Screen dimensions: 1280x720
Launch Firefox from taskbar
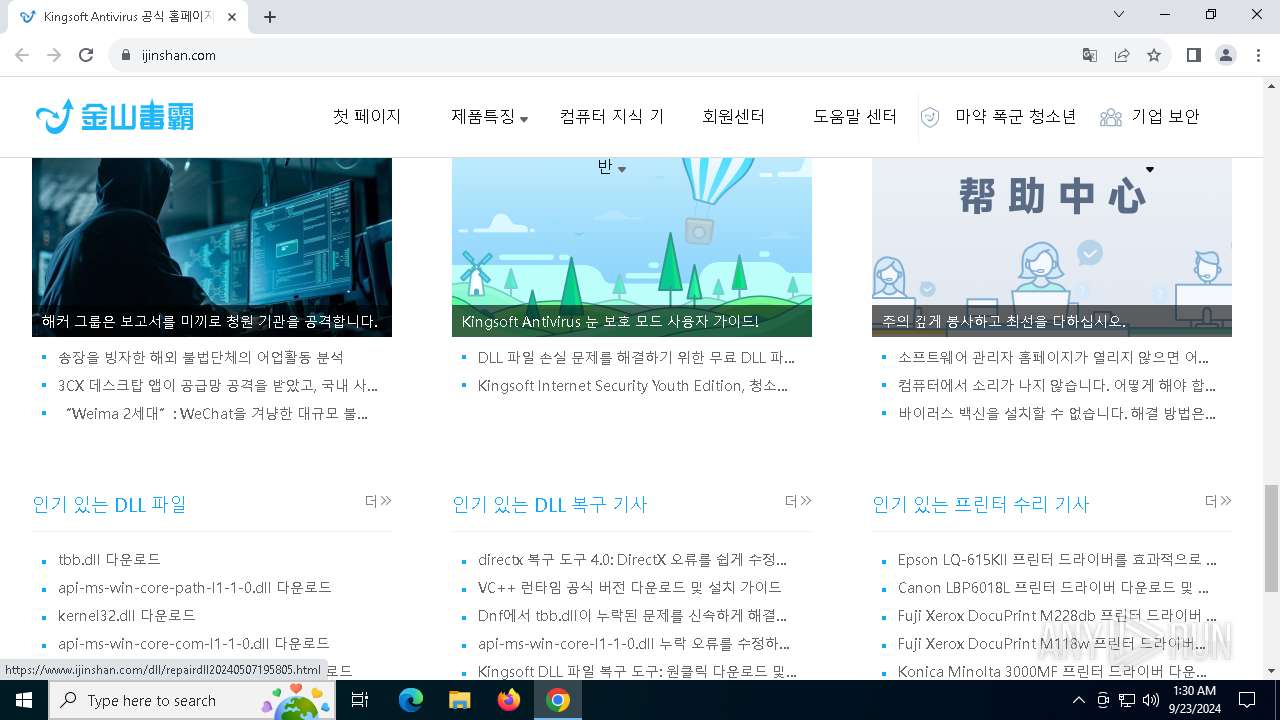pyautogui.click(x=508, y=700)
